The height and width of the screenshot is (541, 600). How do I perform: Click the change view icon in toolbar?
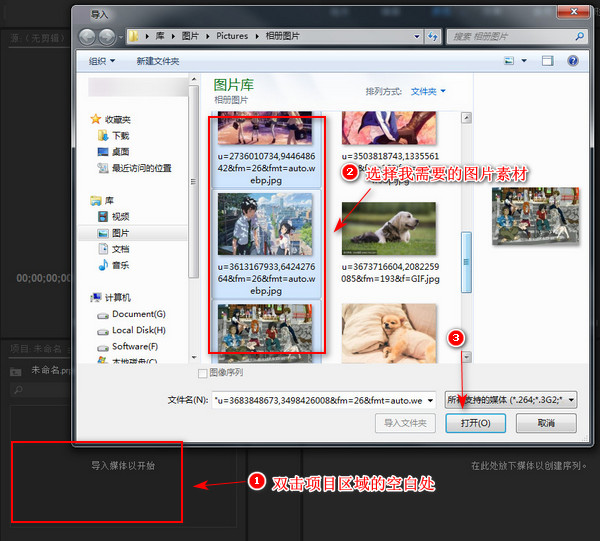click(x=509, y=60)
